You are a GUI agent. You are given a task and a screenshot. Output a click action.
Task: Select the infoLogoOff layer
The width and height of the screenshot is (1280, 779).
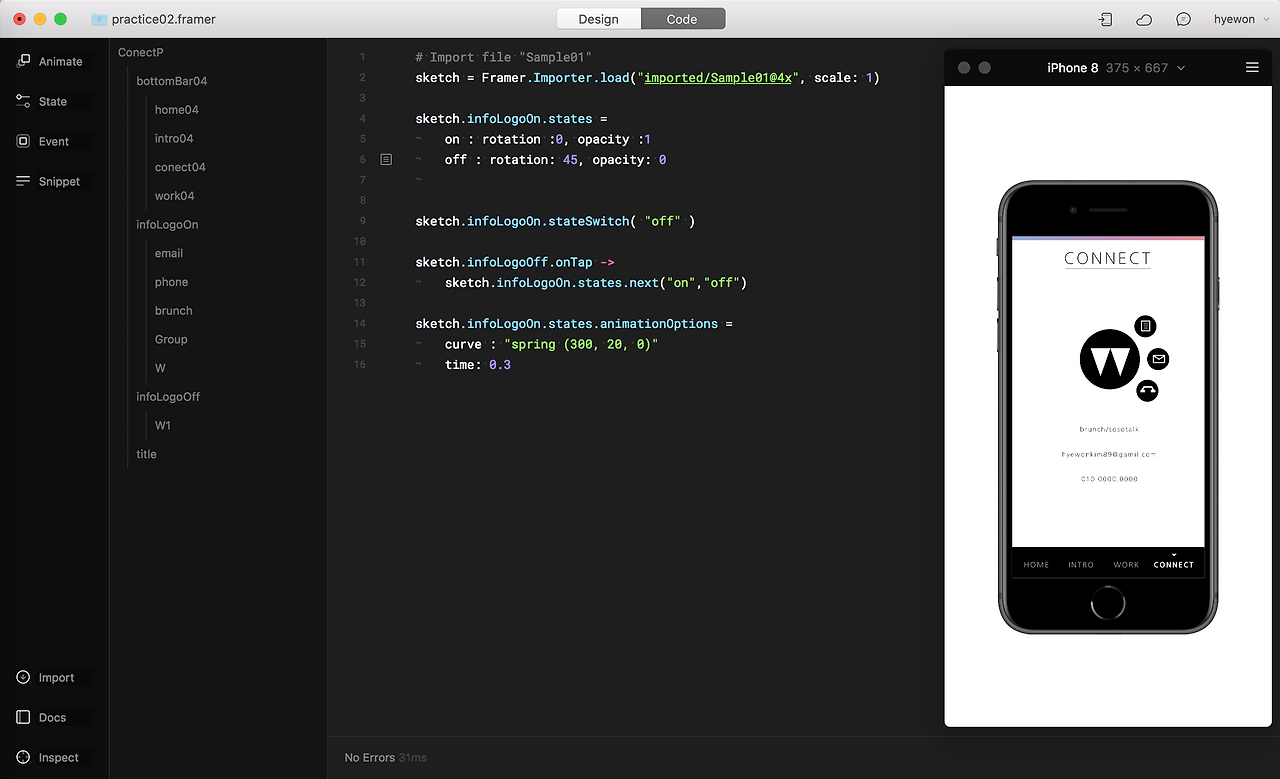click(168, 397)
